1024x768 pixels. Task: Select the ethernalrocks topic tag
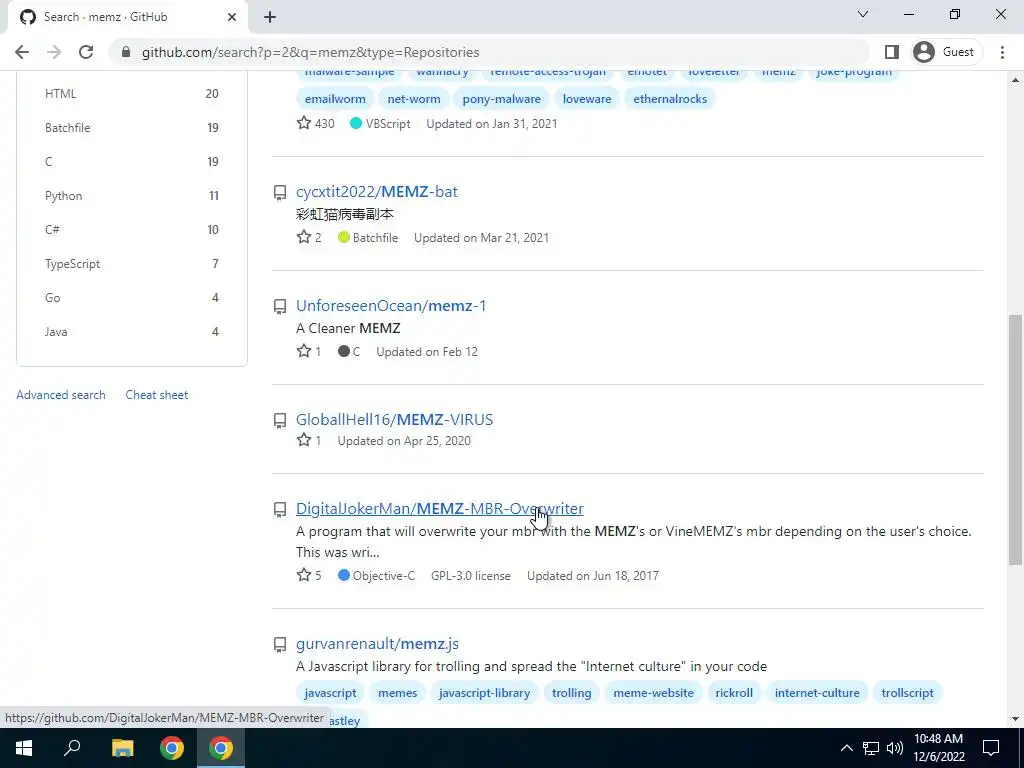click(670, 99)
